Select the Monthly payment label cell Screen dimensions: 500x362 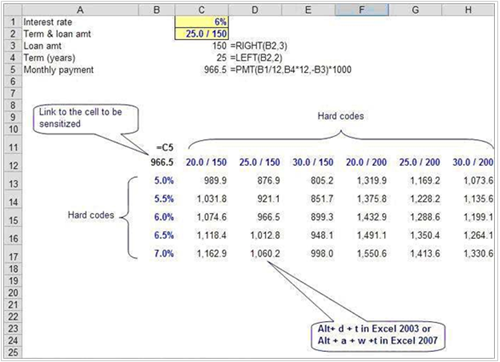click(58, 70)
